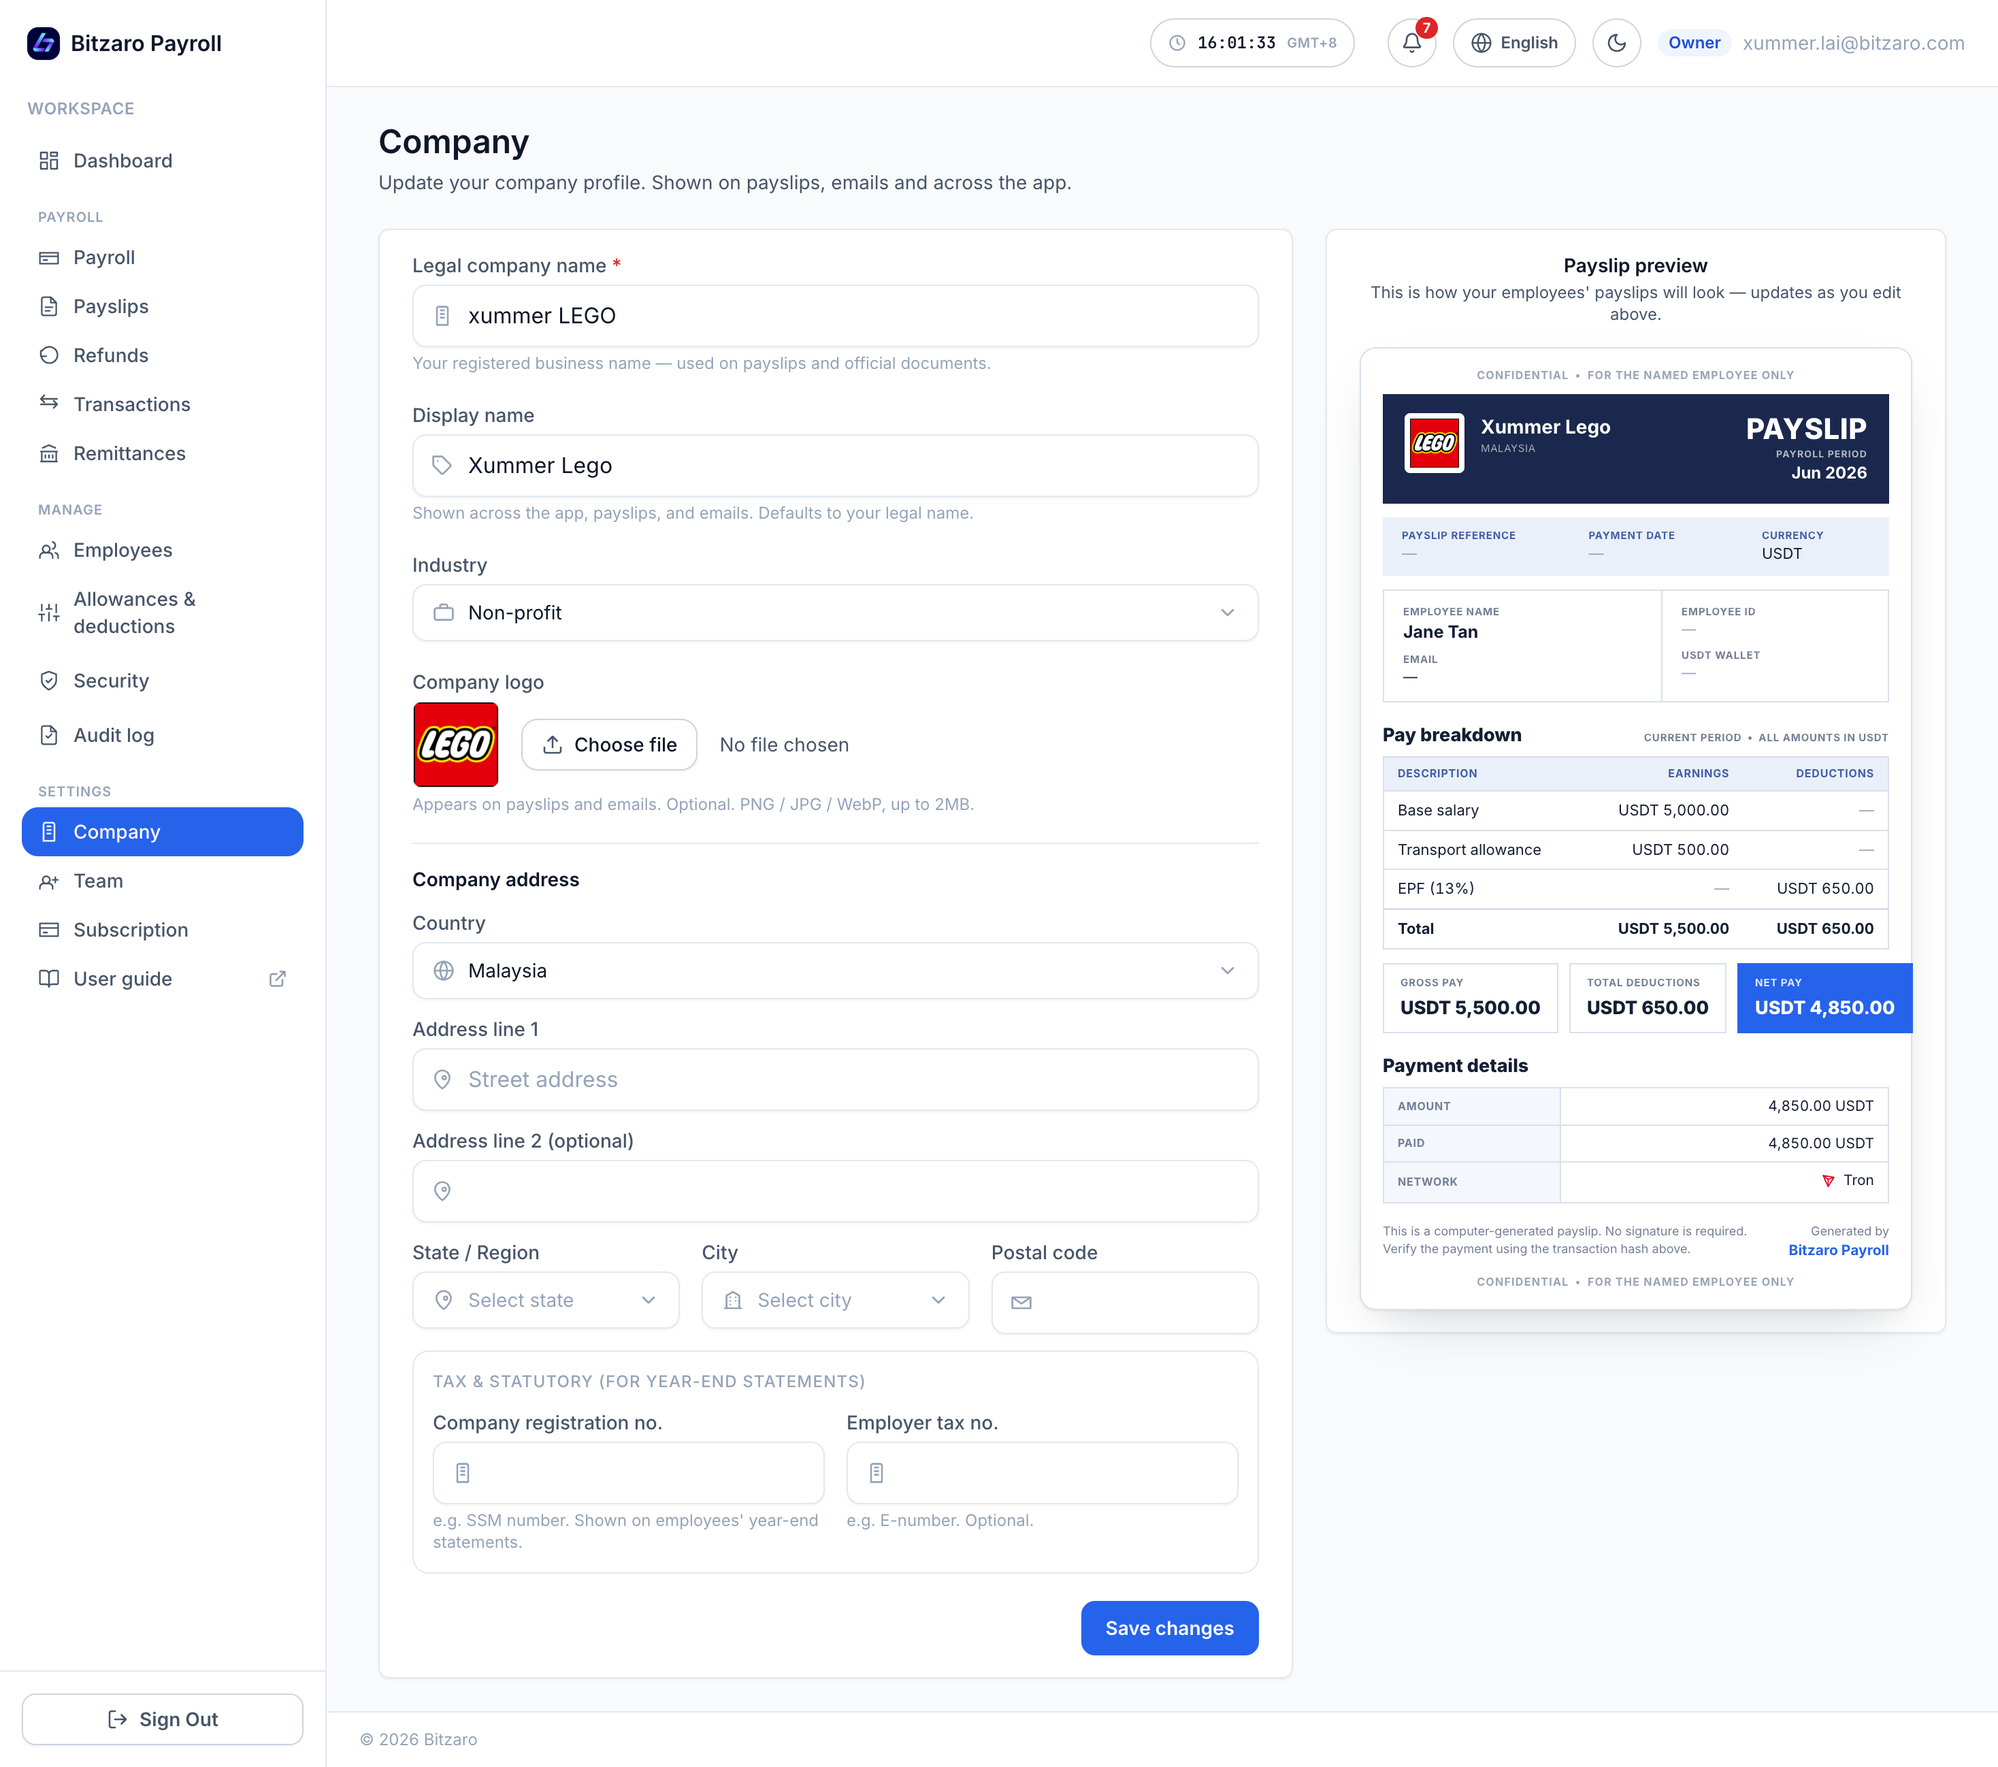
Task: Click the Tron network icon
Action: (x=1828, y=1181)
